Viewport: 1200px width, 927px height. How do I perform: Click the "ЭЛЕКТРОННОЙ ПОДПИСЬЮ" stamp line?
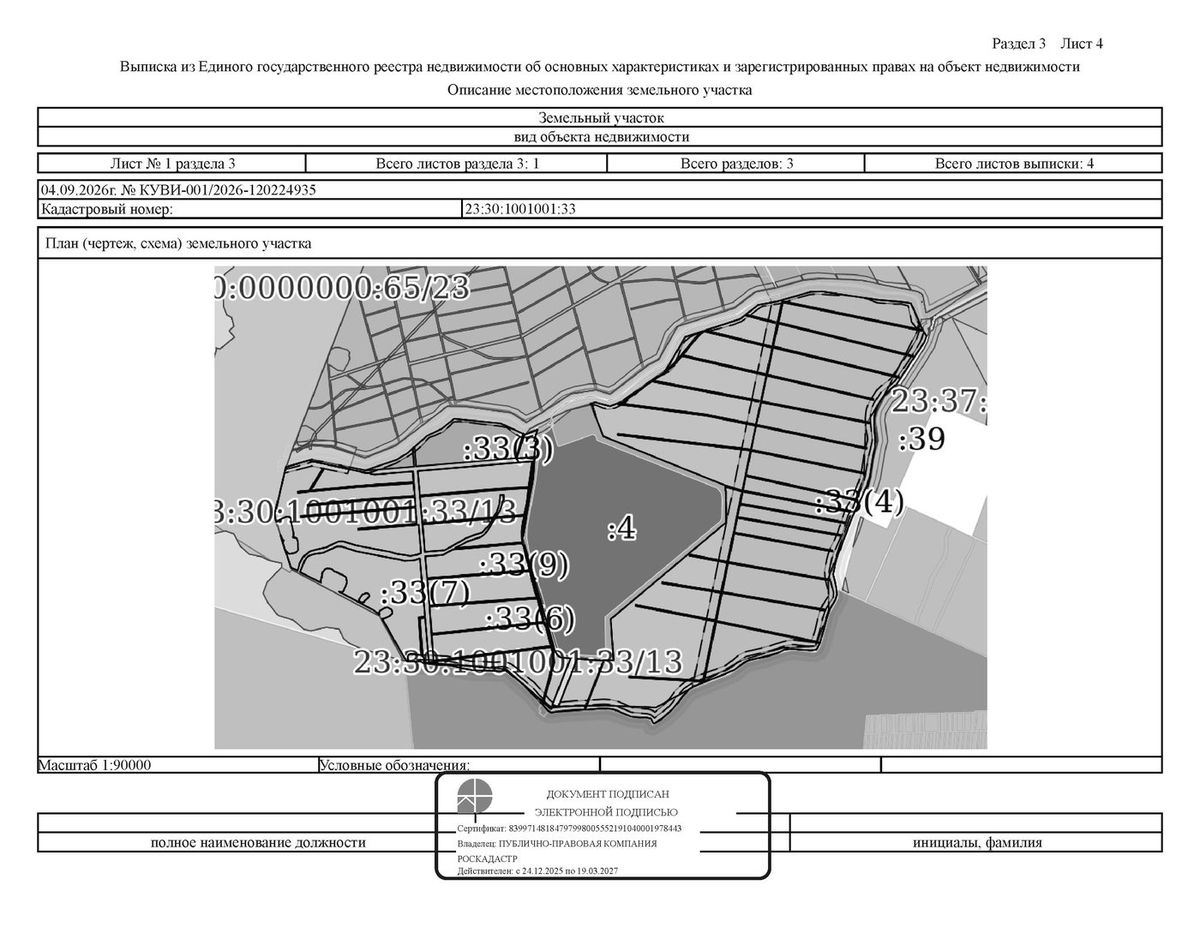(606, 812)
